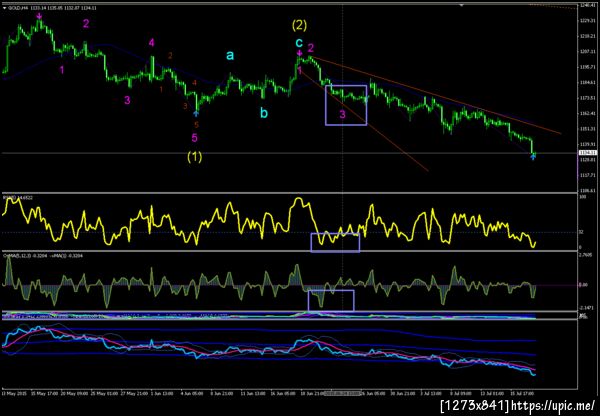Screen dimensions: 600x416
Task: Select the magenta 1 label below the first decline
Action: coord(62,70)
